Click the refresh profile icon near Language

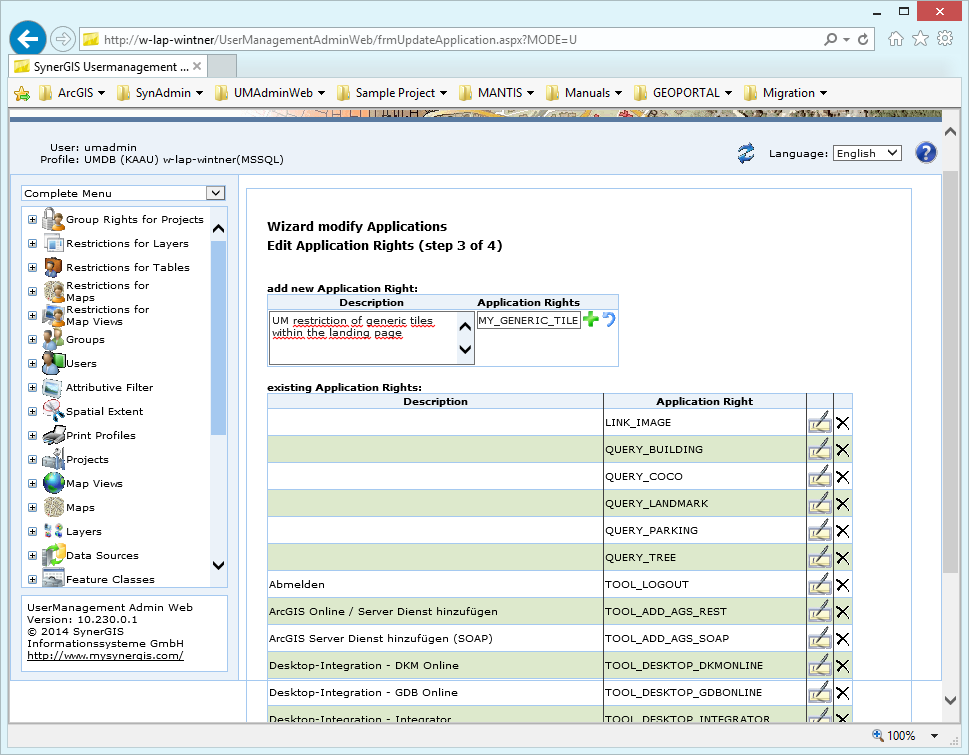point(744,153)
